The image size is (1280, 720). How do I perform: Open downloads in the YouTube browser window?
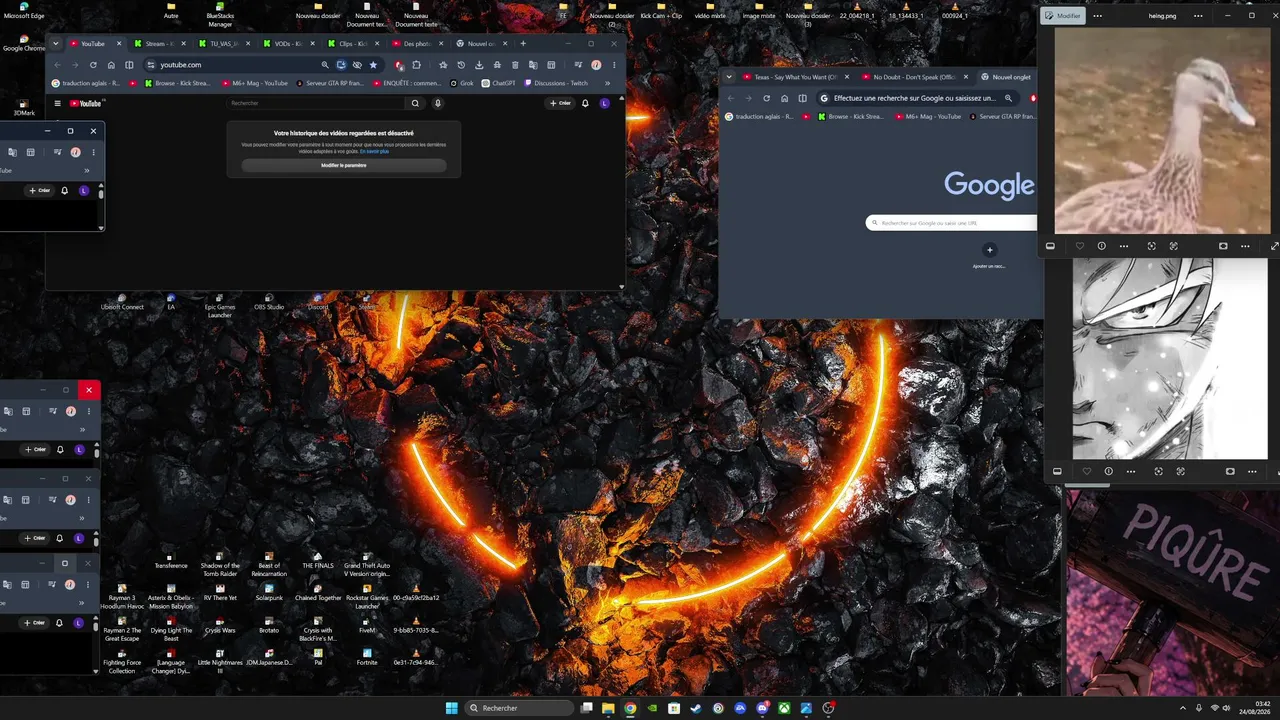[x=479, y=65]
